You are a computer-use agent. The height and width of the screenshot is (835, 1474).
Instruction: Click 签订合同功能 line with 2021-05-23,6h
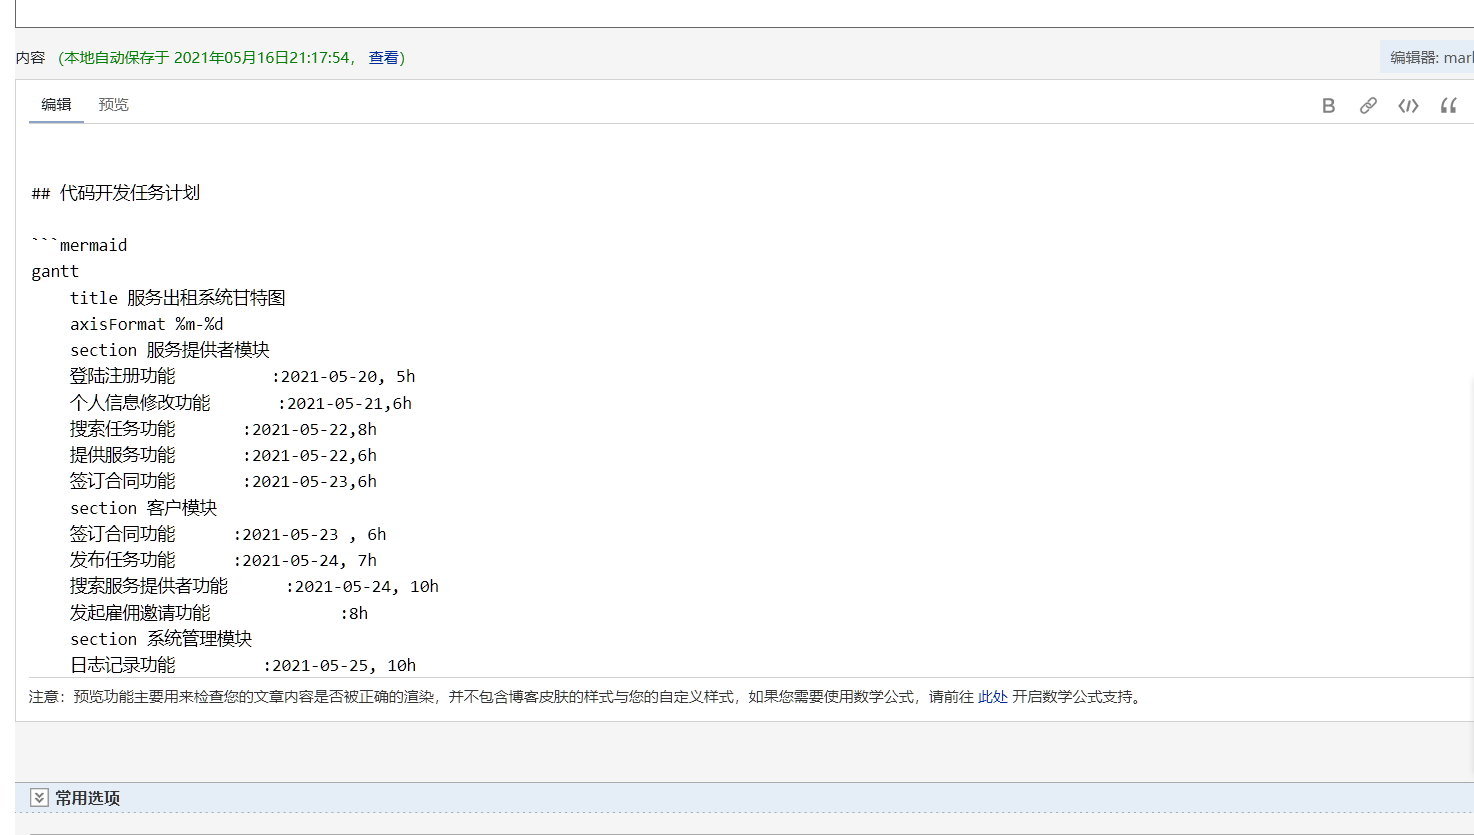[x=223, y=481]
